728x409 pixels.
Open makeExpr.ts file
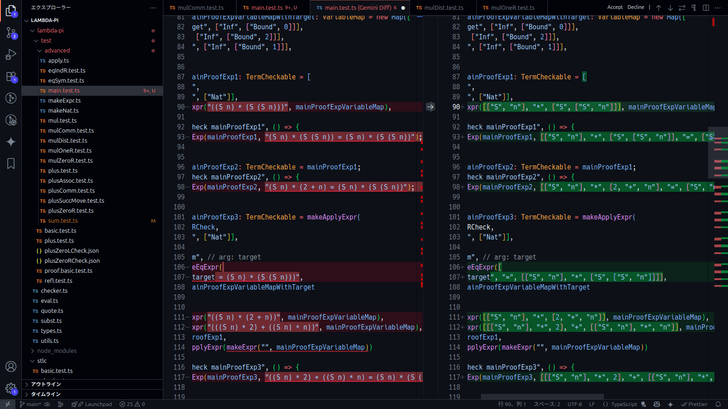point(93,101)
